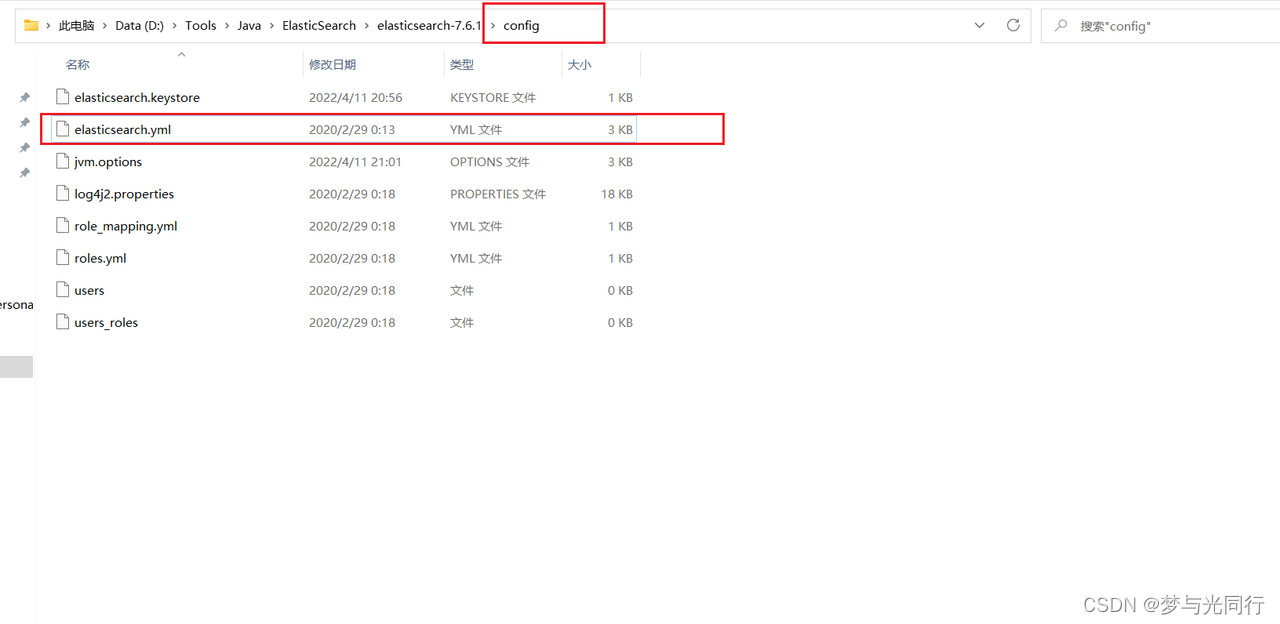Sort by 修改日期 column header

click(x=332, y=64)
